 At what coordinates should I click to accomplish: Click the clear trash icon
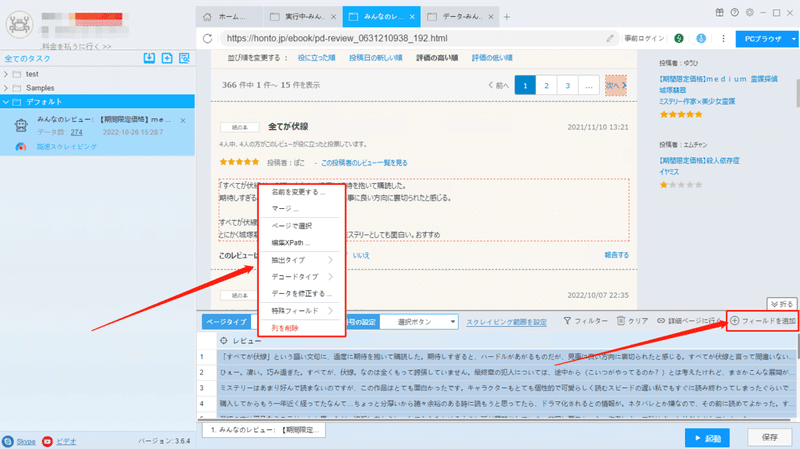click(620, 321)
